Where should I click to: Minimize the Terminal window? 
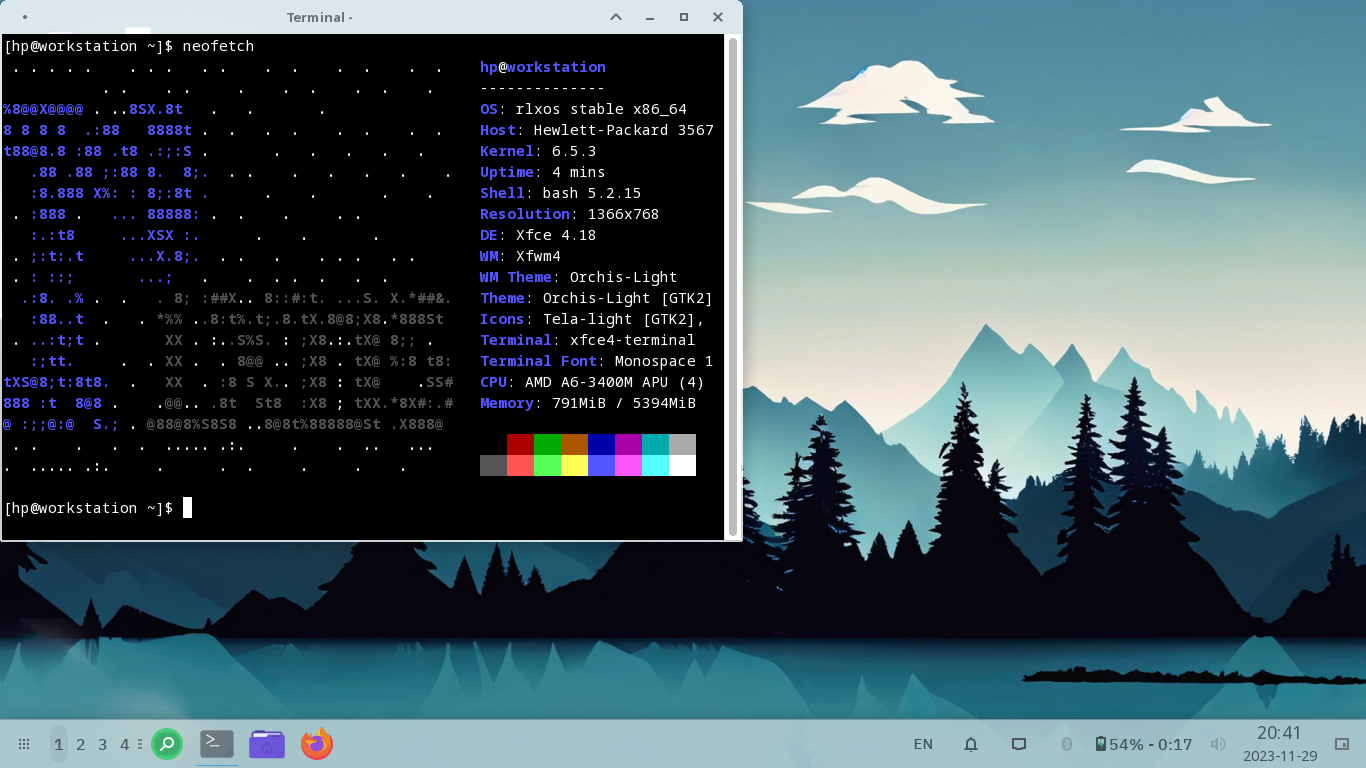pos(650,17)
